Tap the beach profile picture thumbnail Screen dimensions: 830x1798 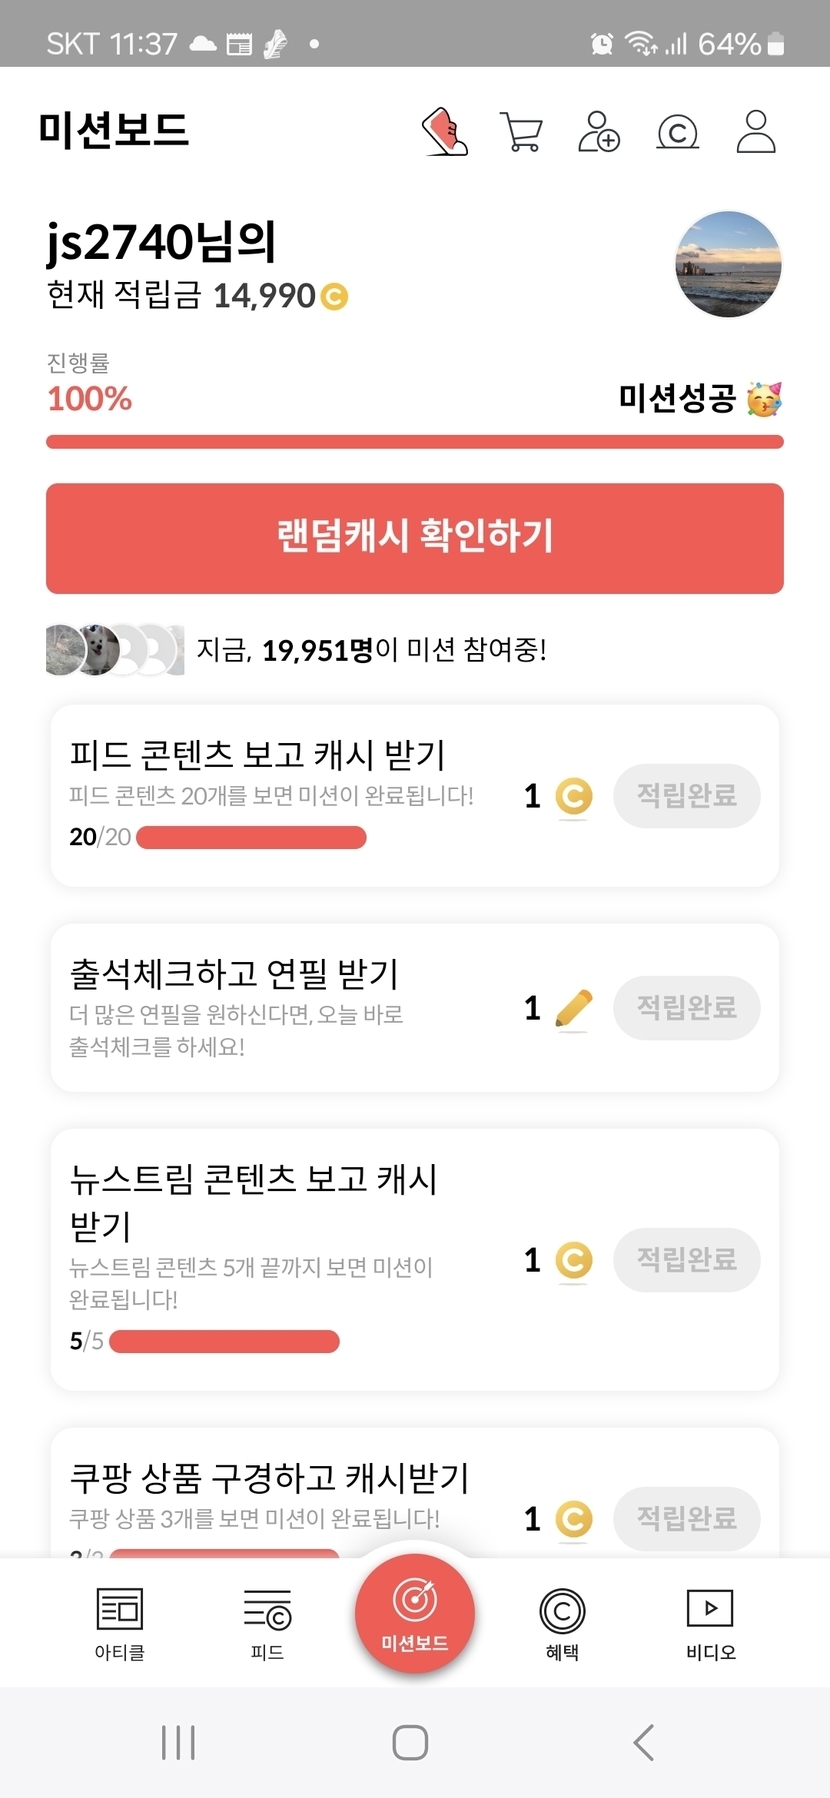click(728, 265)
